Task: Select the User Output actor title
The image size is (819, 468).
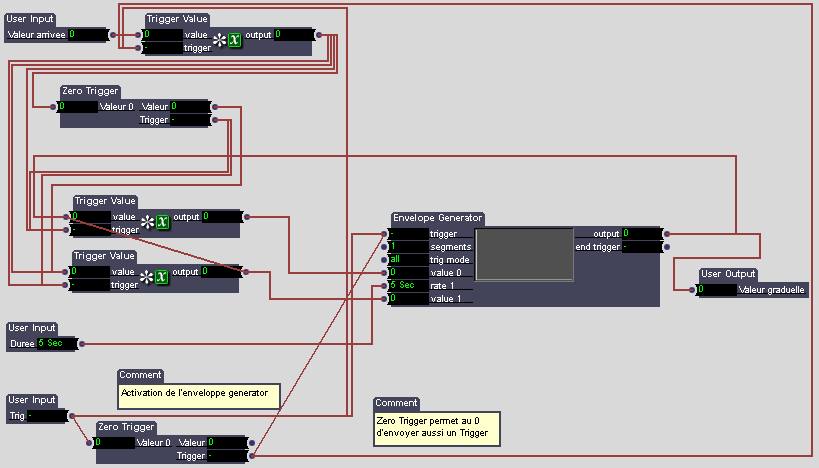Action: 727,274
